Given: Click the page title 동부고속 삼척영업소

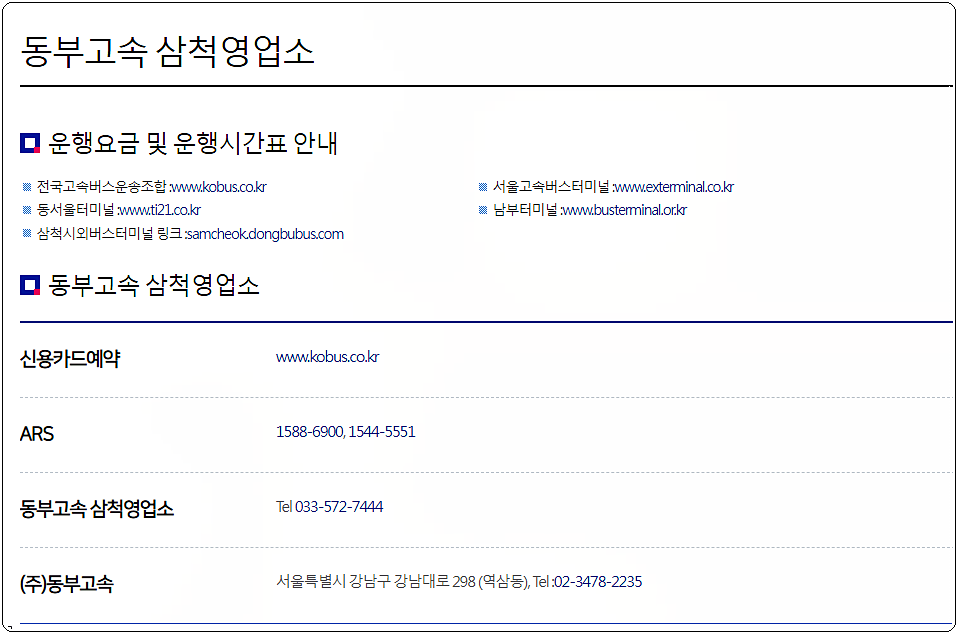Looking at the screenshot, I should click(167, 51).
